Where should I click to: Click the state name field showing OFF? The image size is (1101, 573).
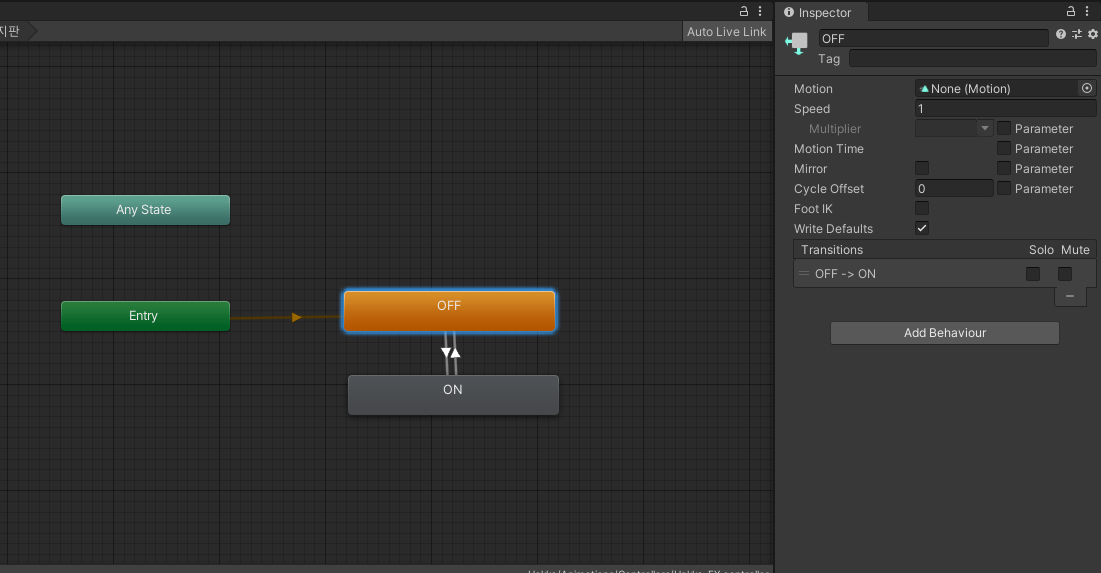tap(933, 39)
